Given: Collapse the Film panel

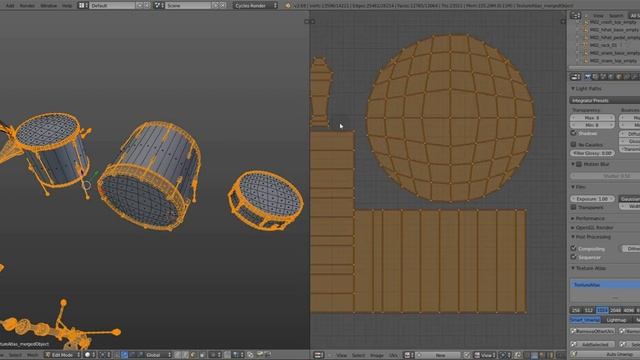Looking at the screenshot, I should (x=573, y=187).
